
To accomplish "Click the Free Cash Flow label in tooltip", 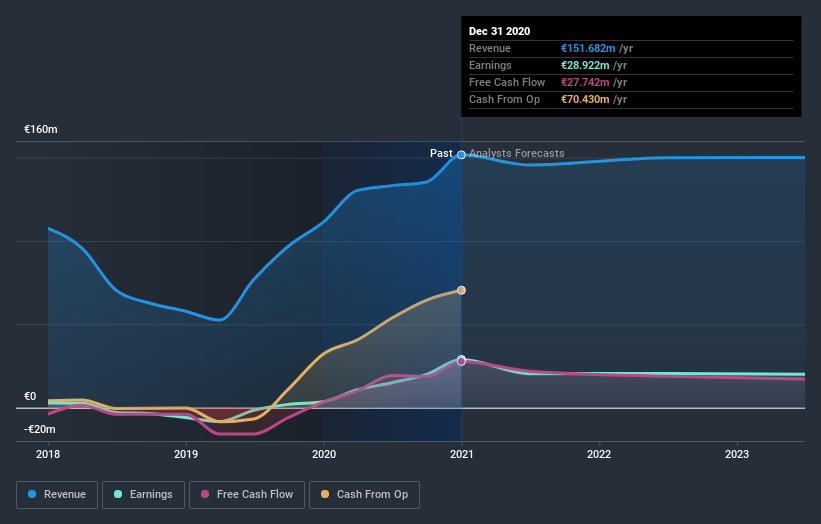I will click(x=507, y=82).
